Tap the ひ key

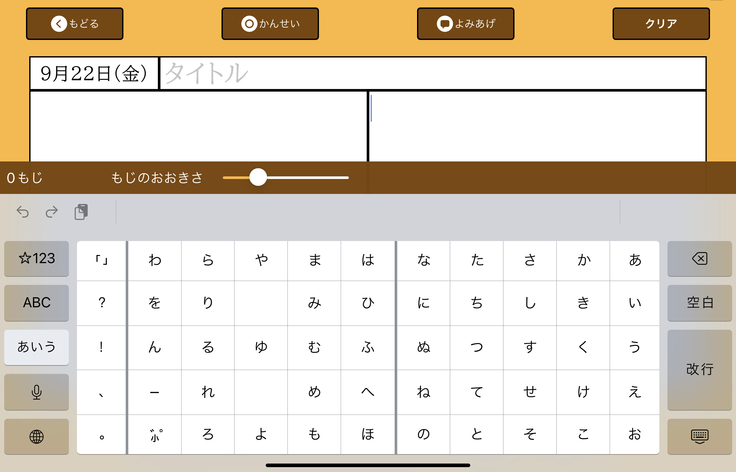point(368,303)
